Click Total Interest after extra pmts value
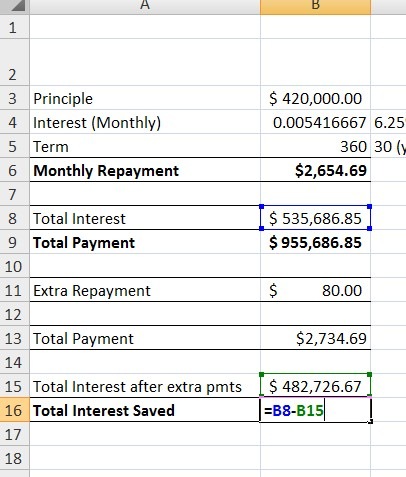 (315, 386)
